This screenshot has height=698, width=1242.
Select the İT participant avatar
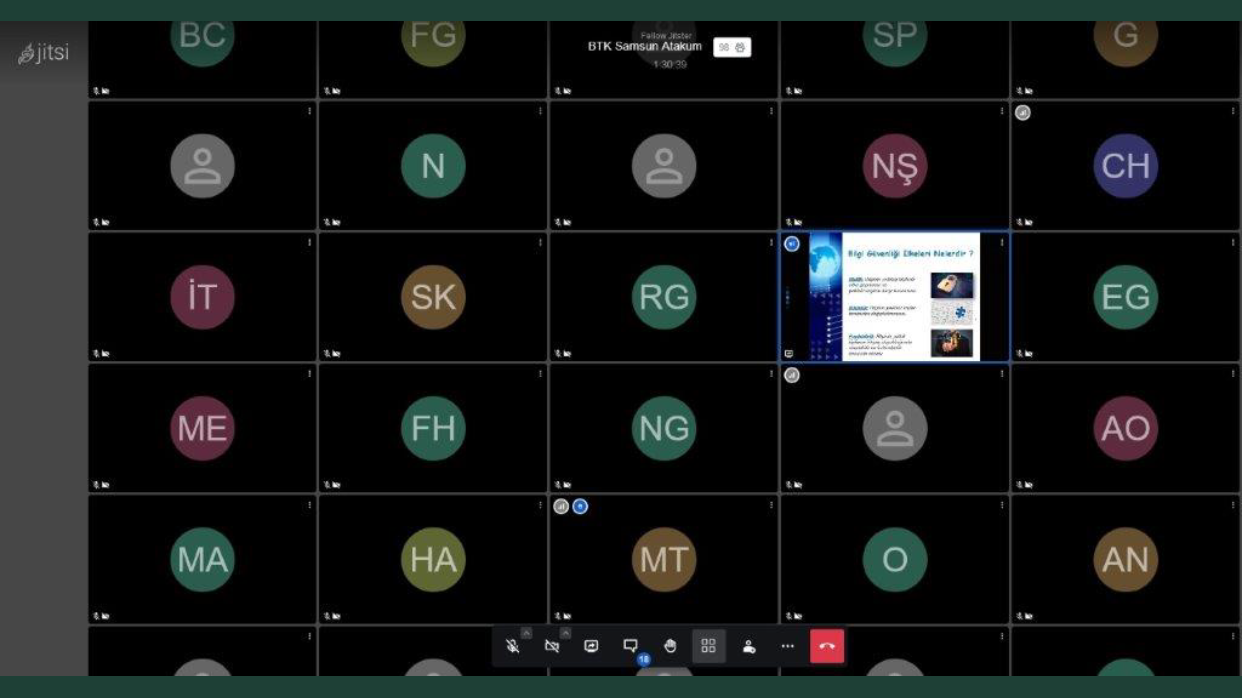point(202,297)
